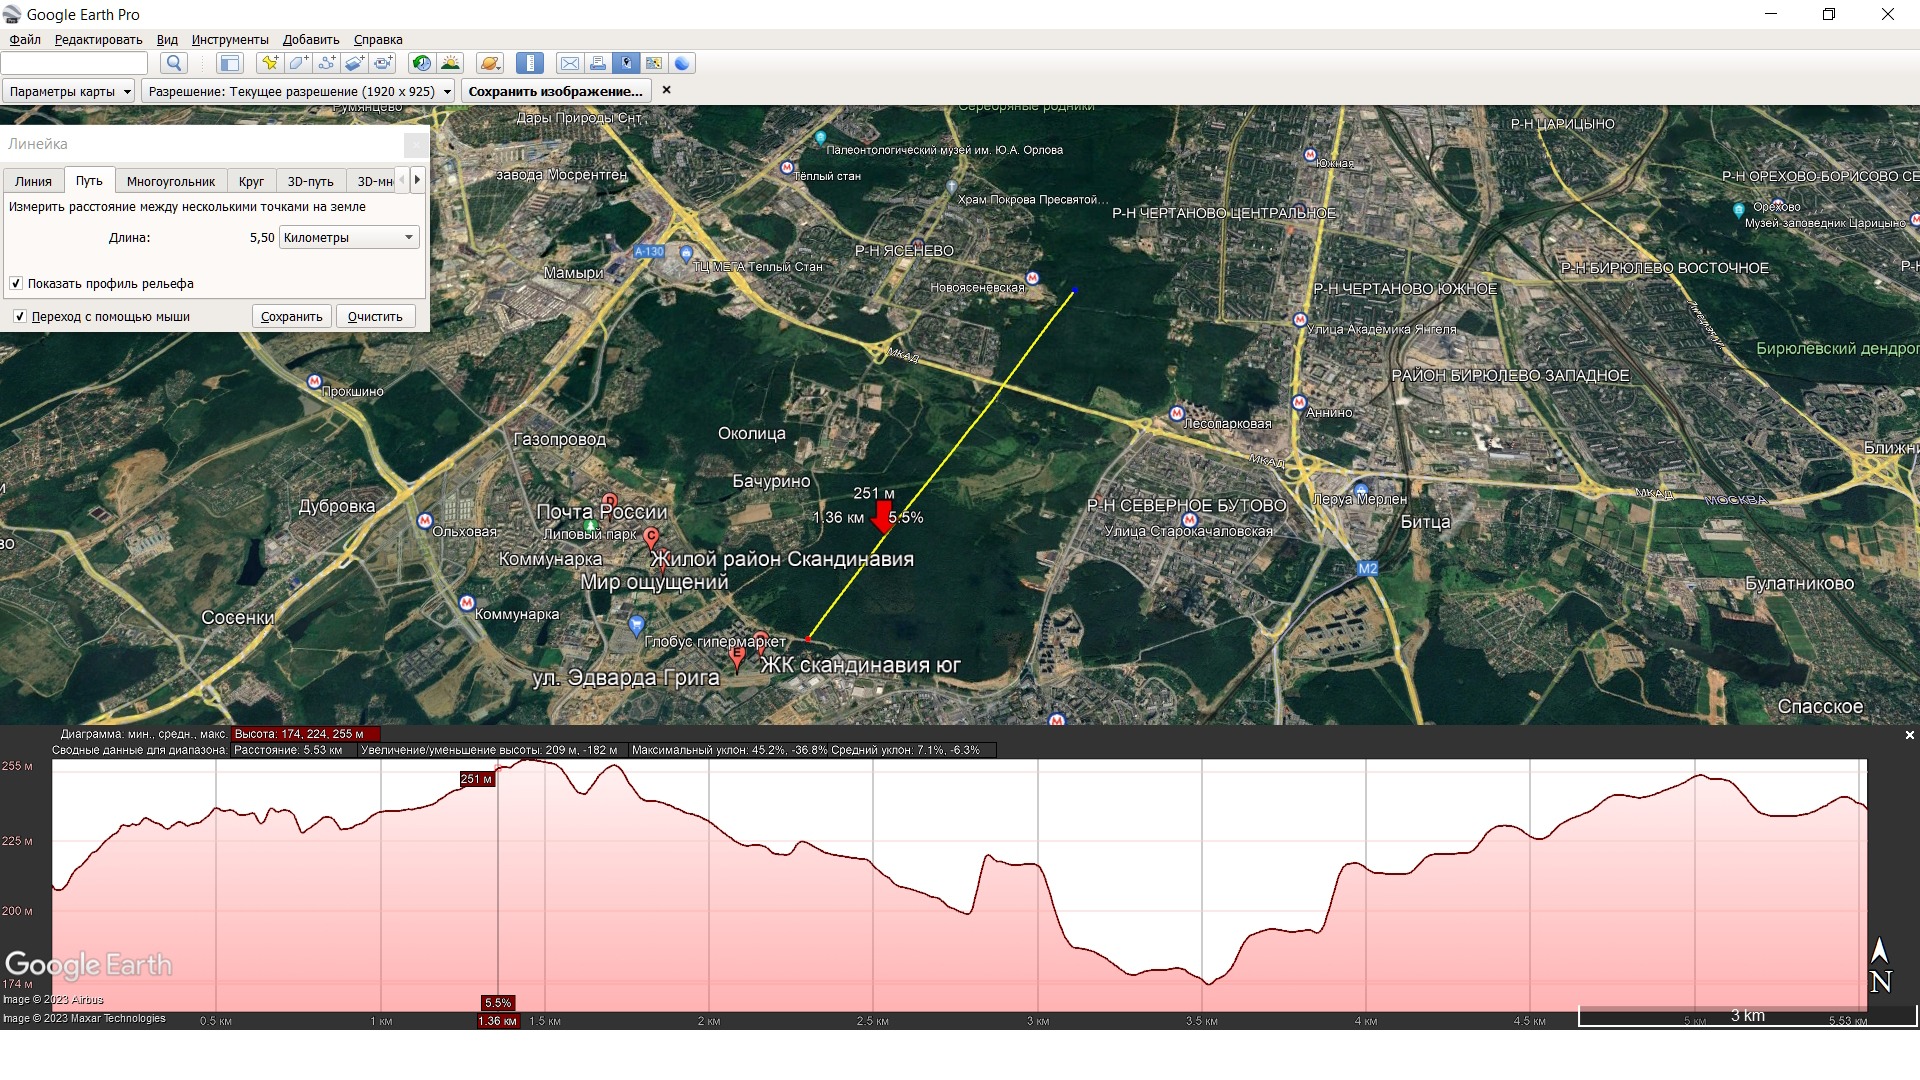Show historical imagery clock icon
Image resolution: width=1920 pixels, height=1080 pixels.
[422, 63]
